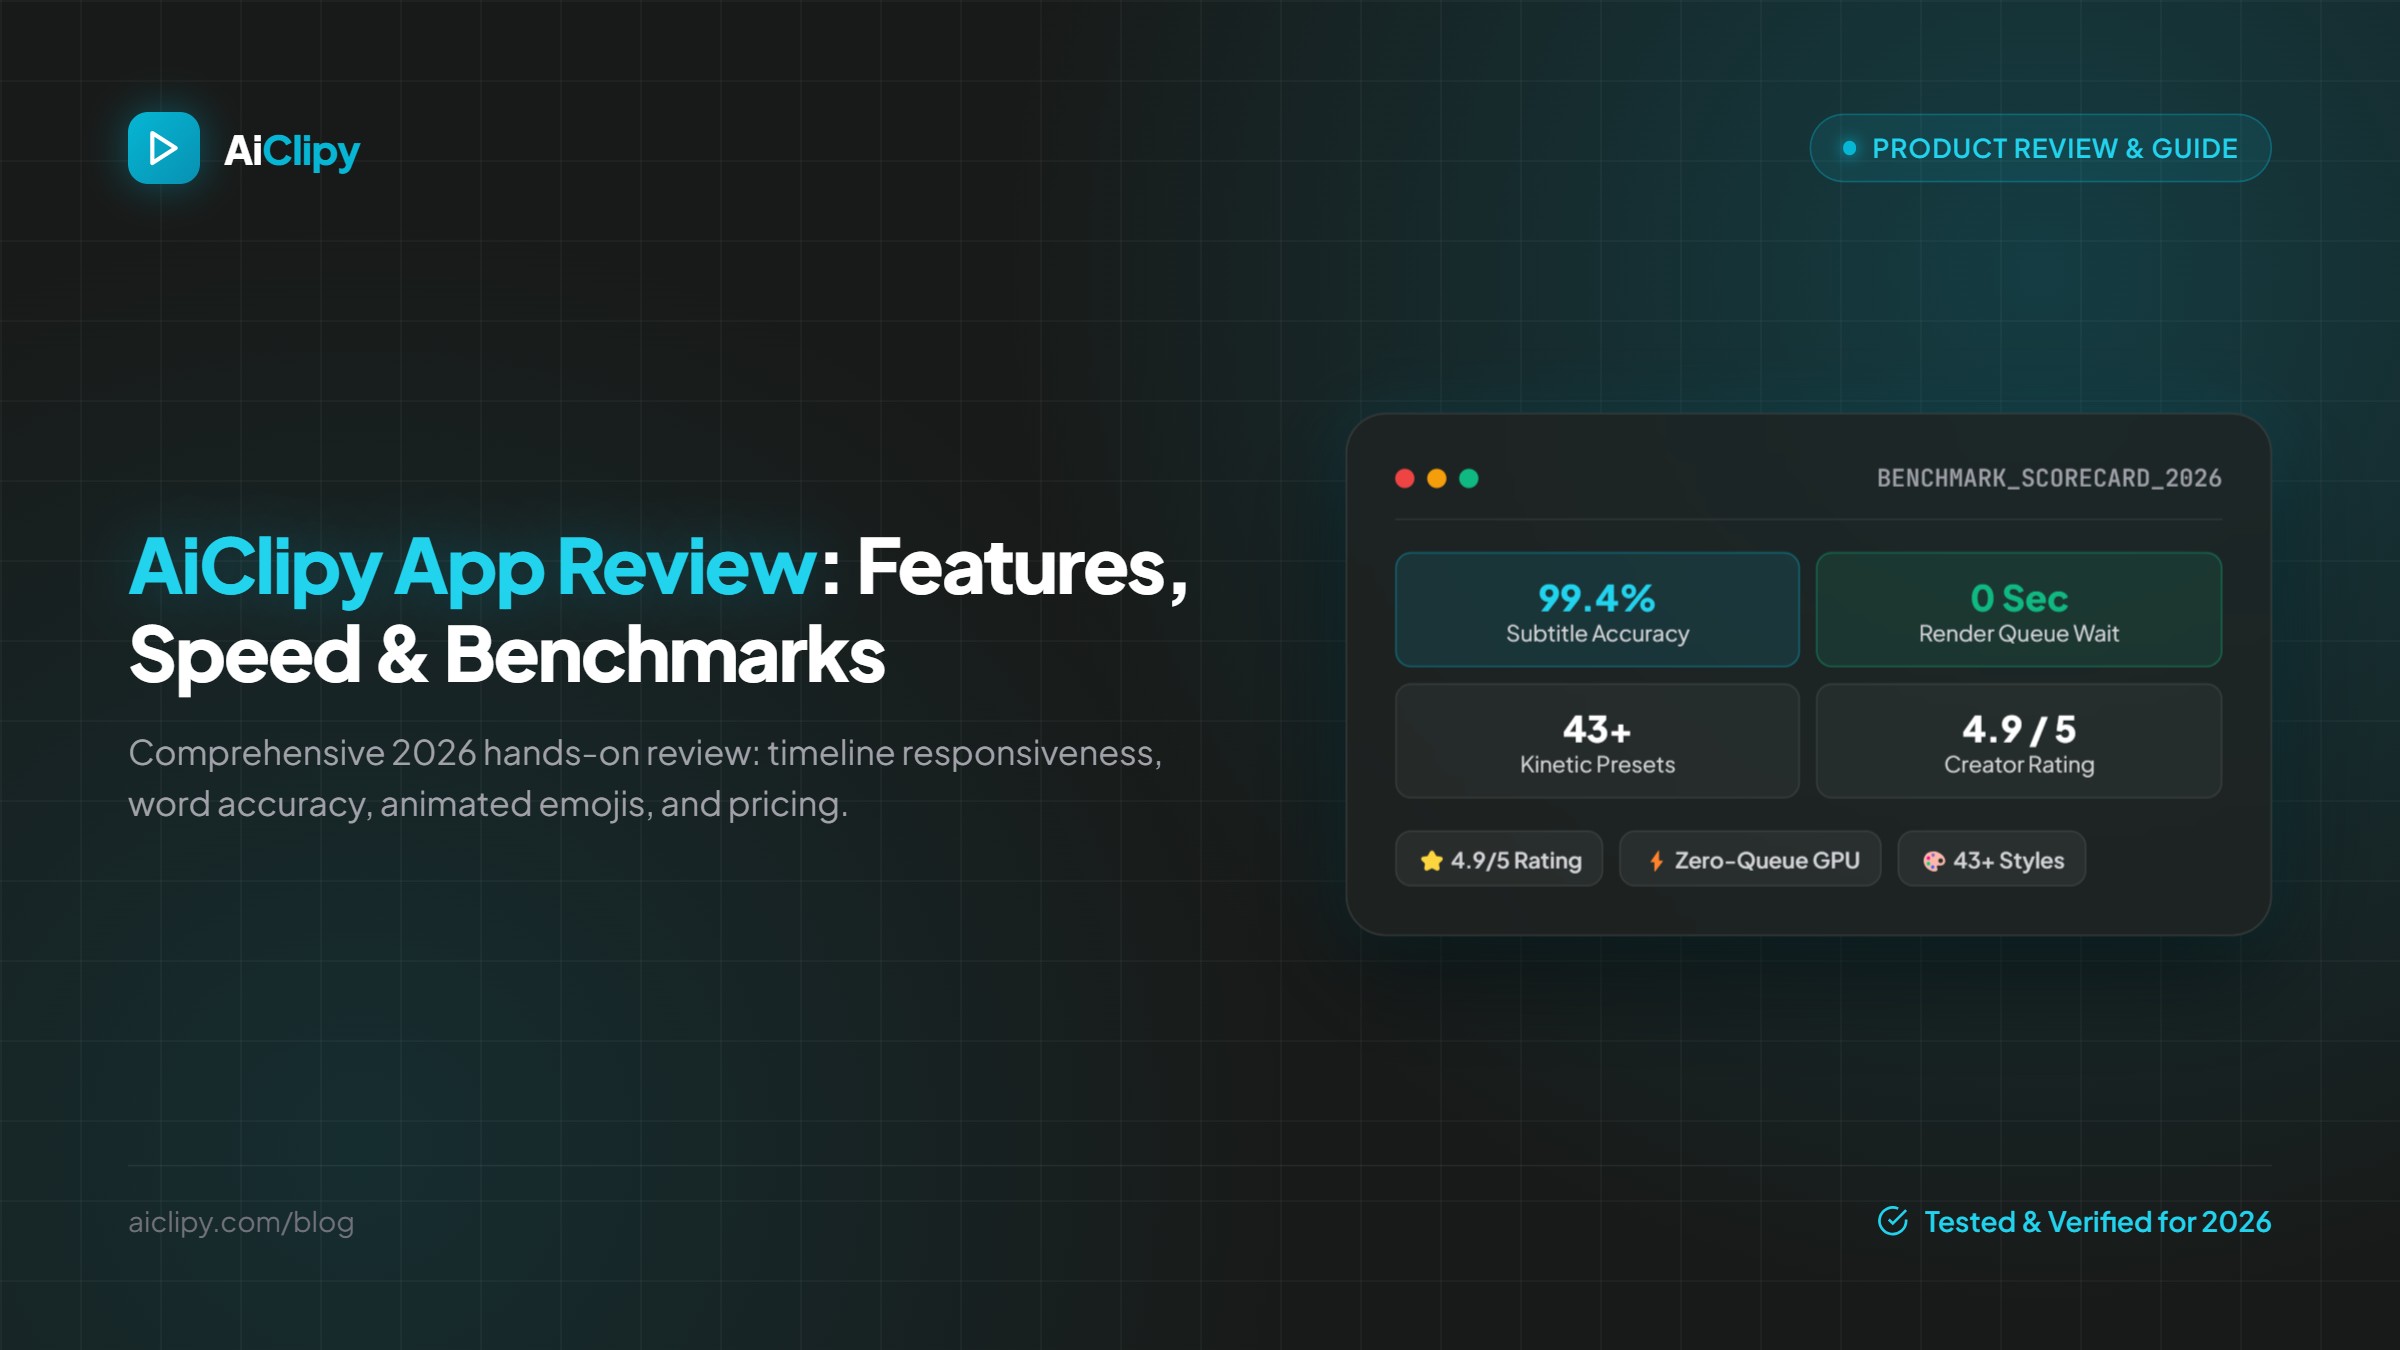Click the Tested & Verified for 2026 text
Image resolution: width=2400 pixels, height=1350 pixels.
pos(2098,1222)
